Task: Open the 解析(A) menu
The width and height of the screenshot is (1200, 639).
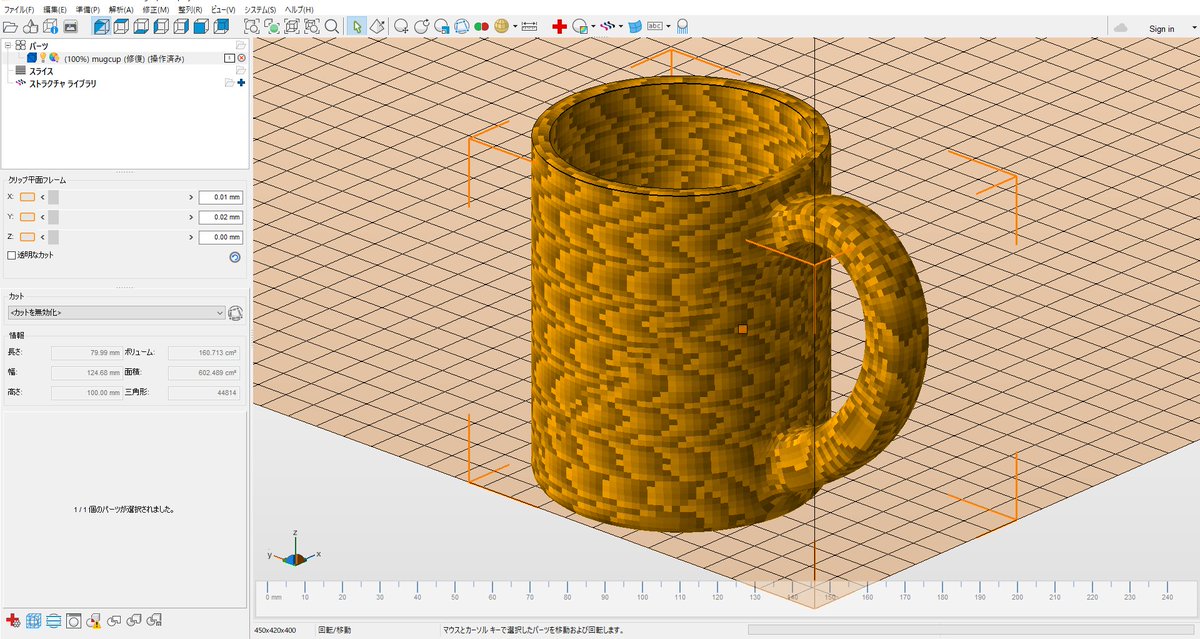Action: pos(121,9)
